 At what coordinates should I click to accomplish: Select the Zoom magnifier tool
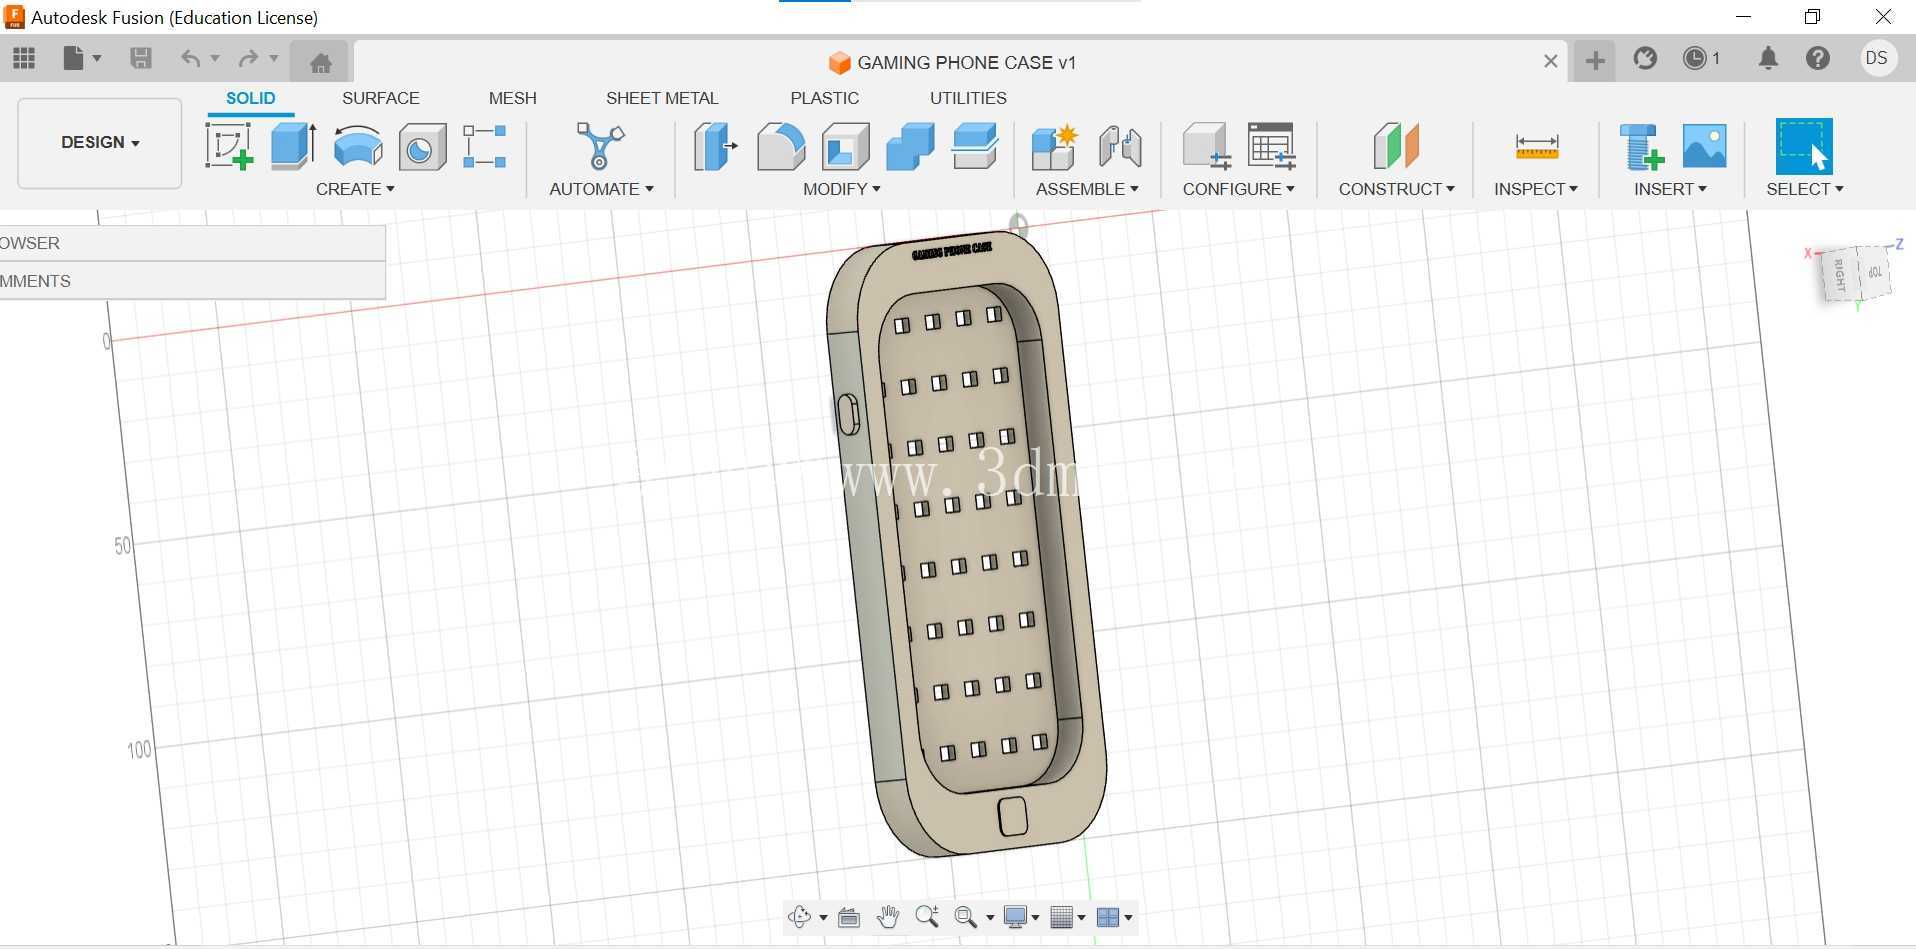[x=927, y=917]
